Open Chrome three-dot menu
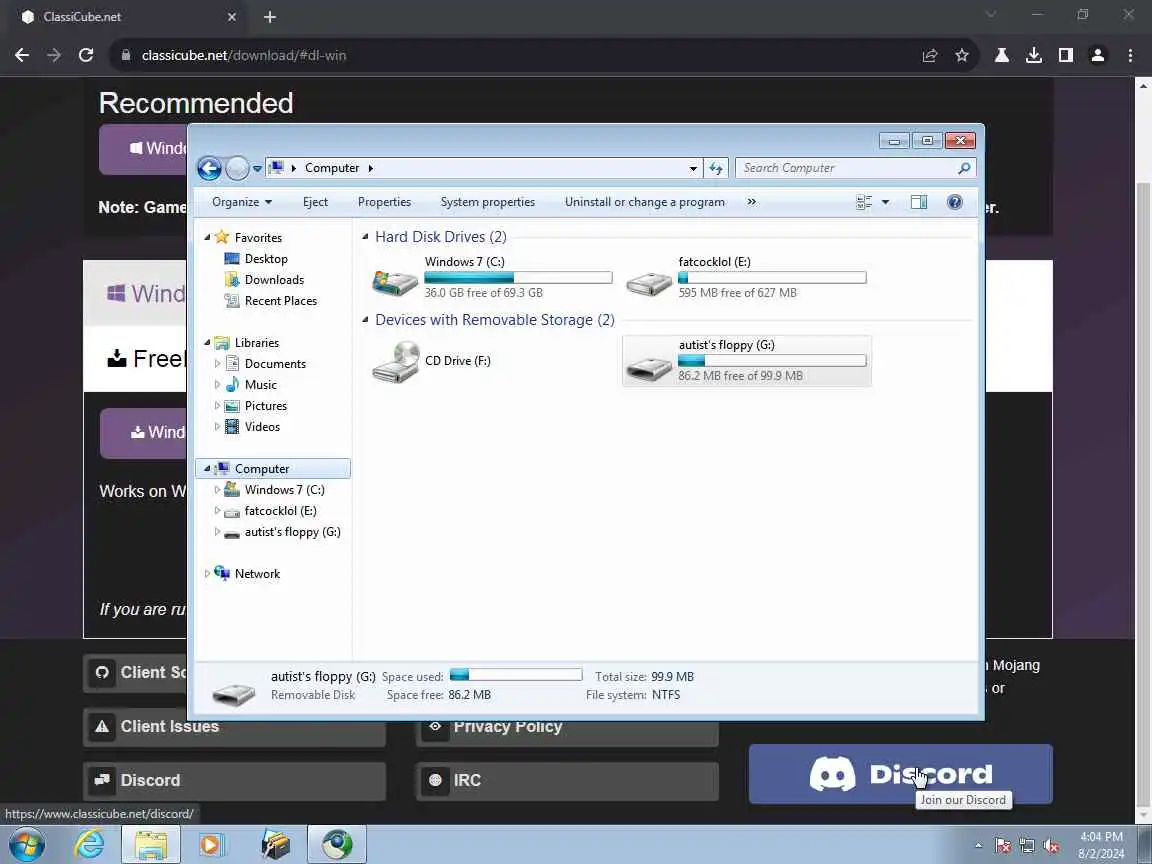 1130,55
